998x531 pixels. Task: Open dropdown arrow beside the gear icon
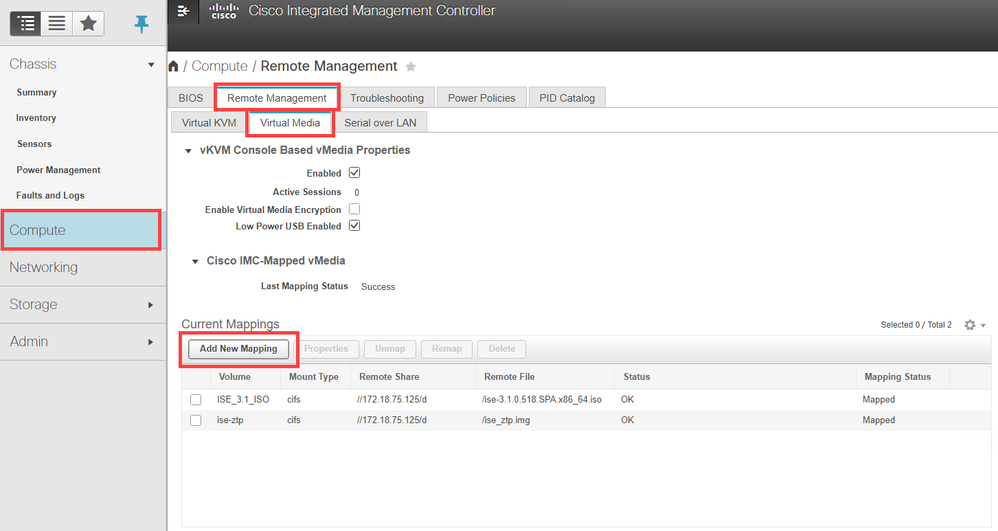pyautogui.click(x=983, y=325)
